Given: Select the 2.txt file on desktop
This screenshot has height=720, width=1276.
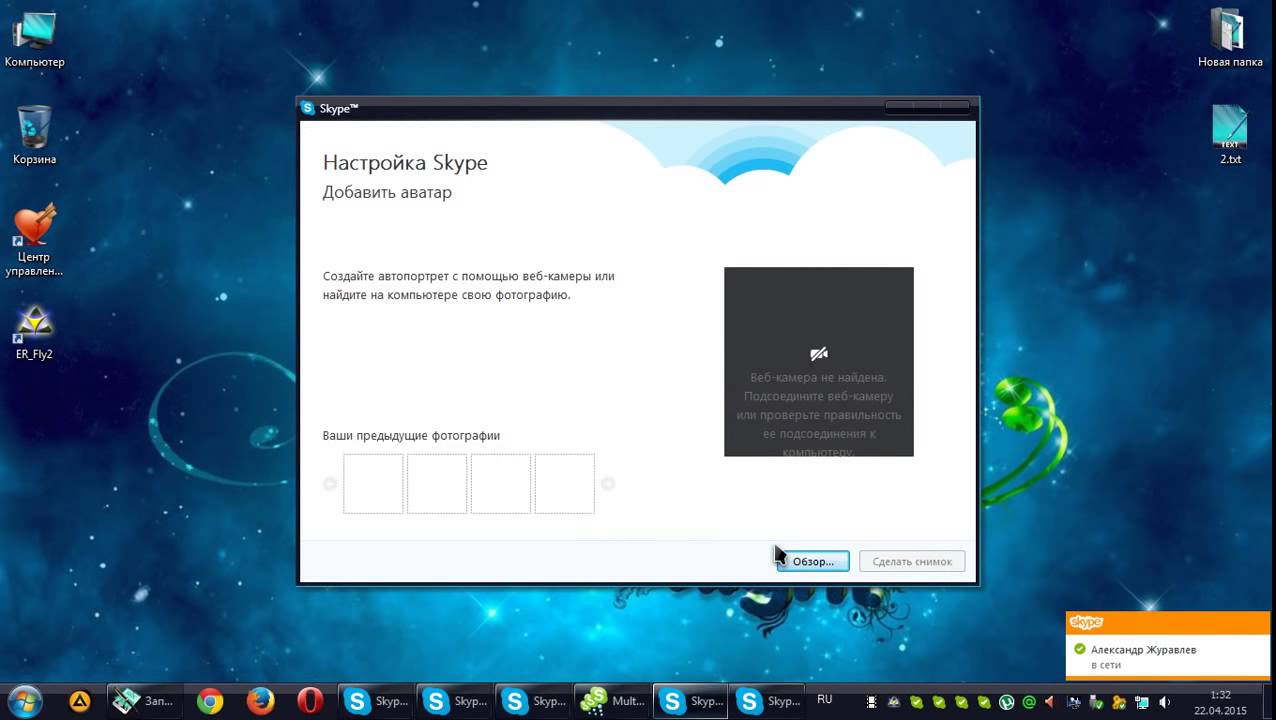Looking at the screenshot, I should click(1230, 135).
